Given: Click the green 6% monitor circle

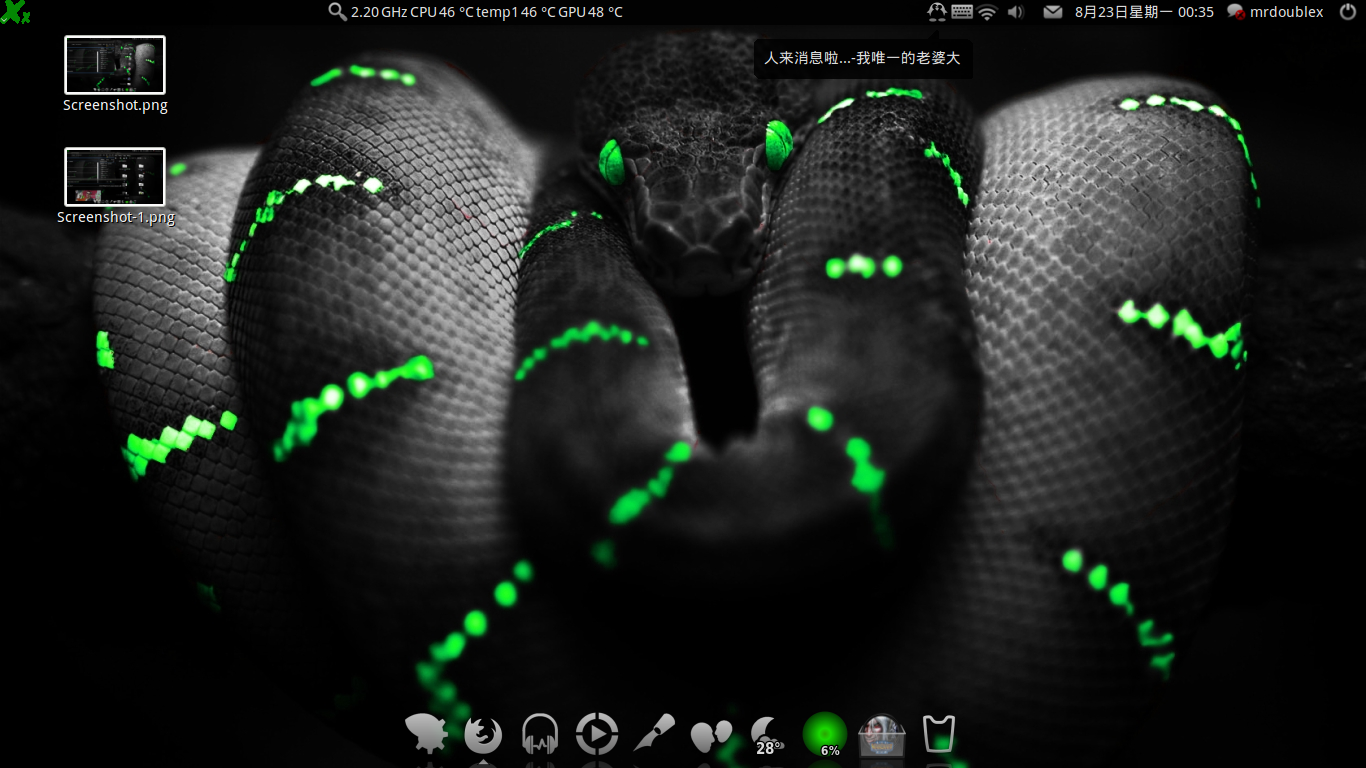Looking at the screenshot, I should point(825,734).
